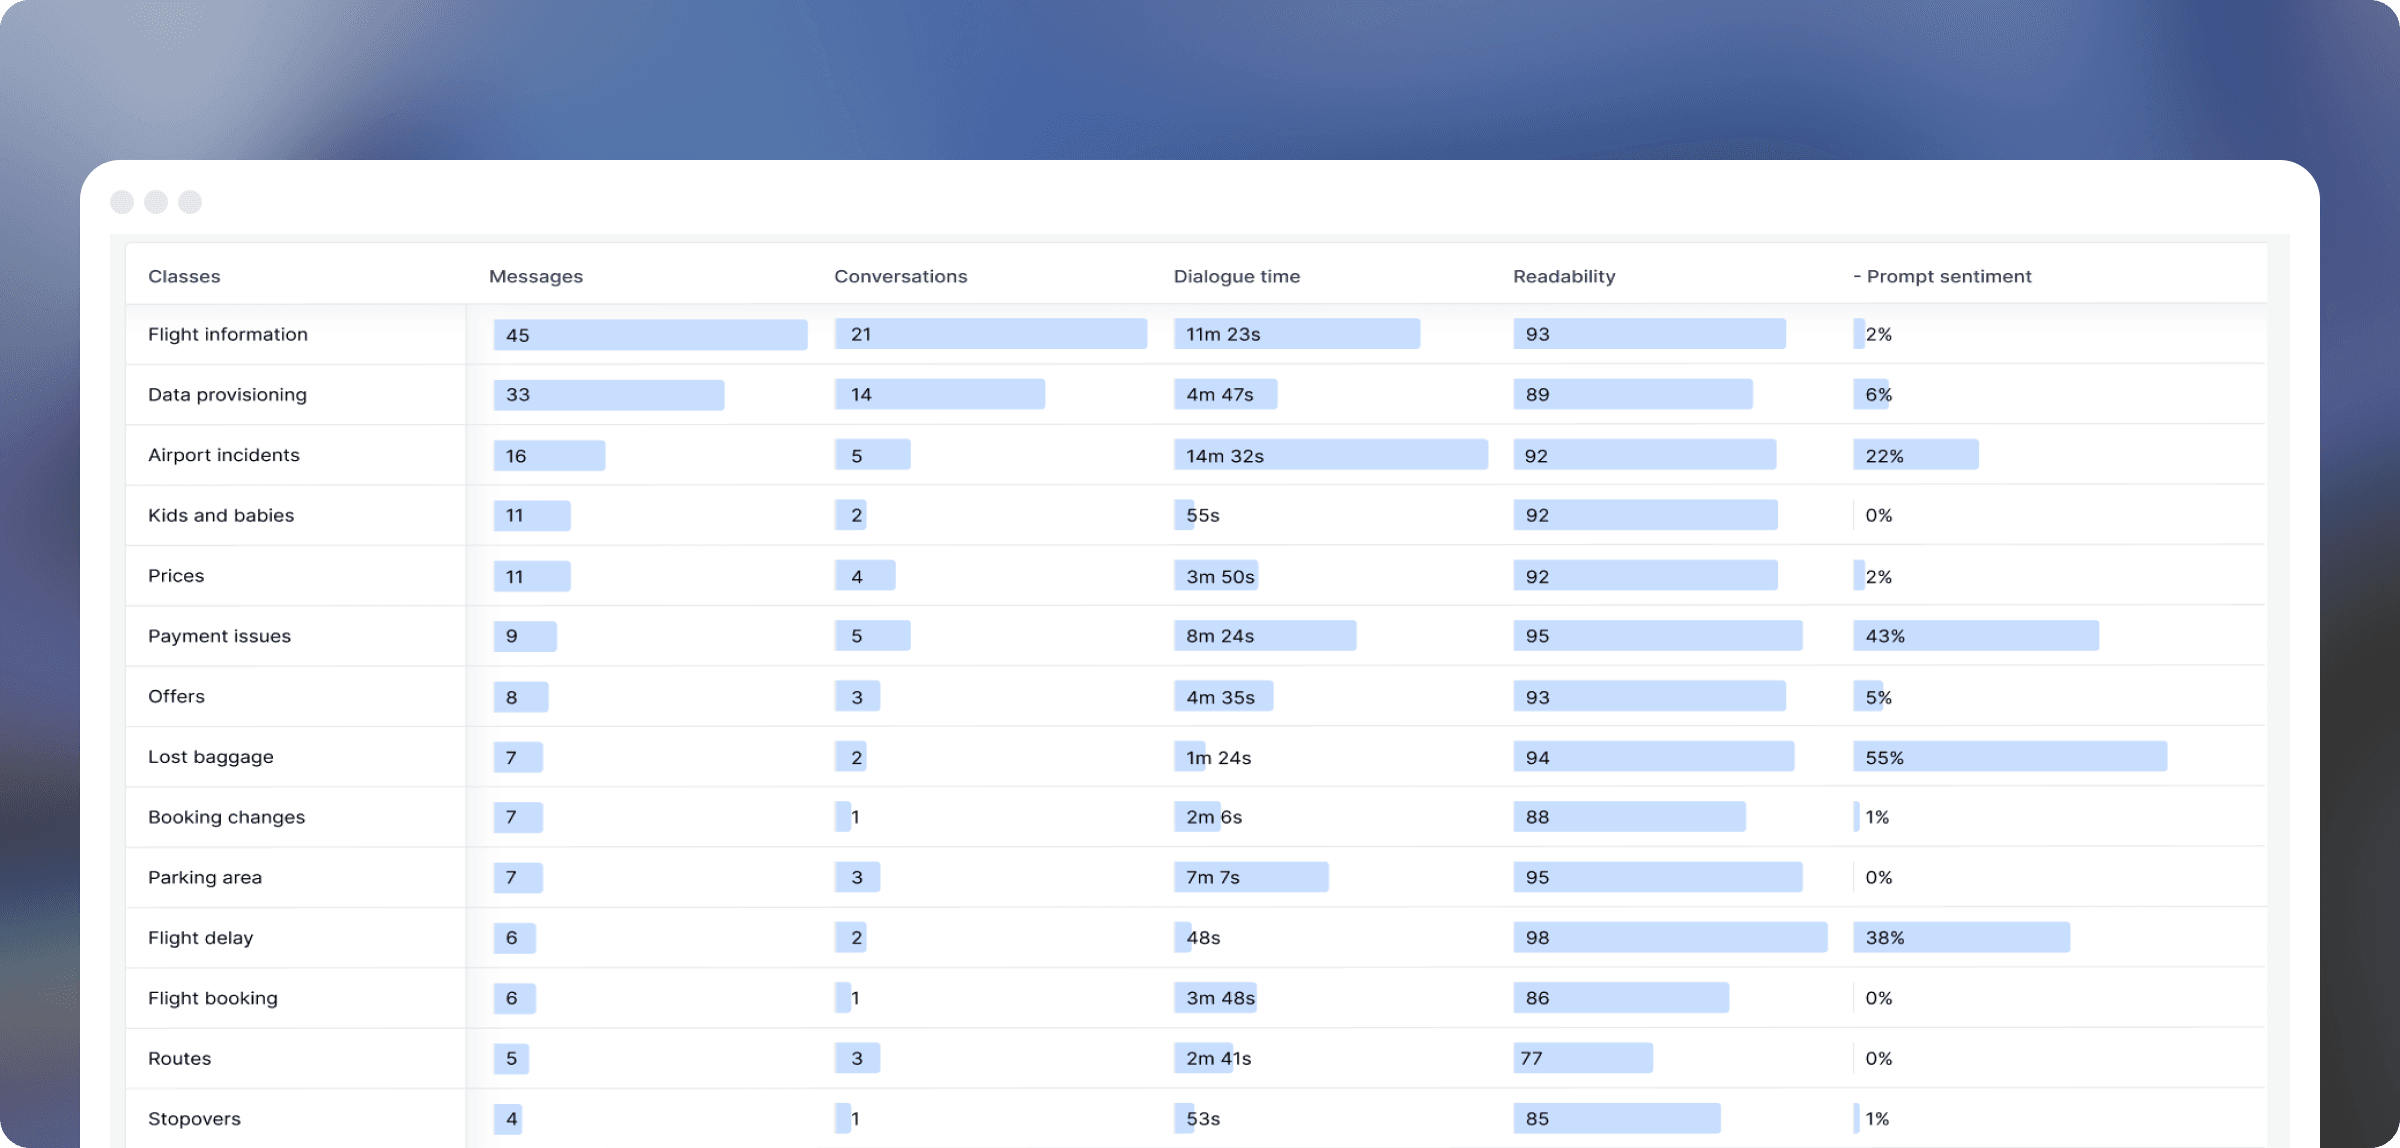The height and width of the screenshot is (1148, 2400).
Task: Click the sort indicator beside Prompt sentiment
Action: pyautogui.click(x=1858, y=276)
